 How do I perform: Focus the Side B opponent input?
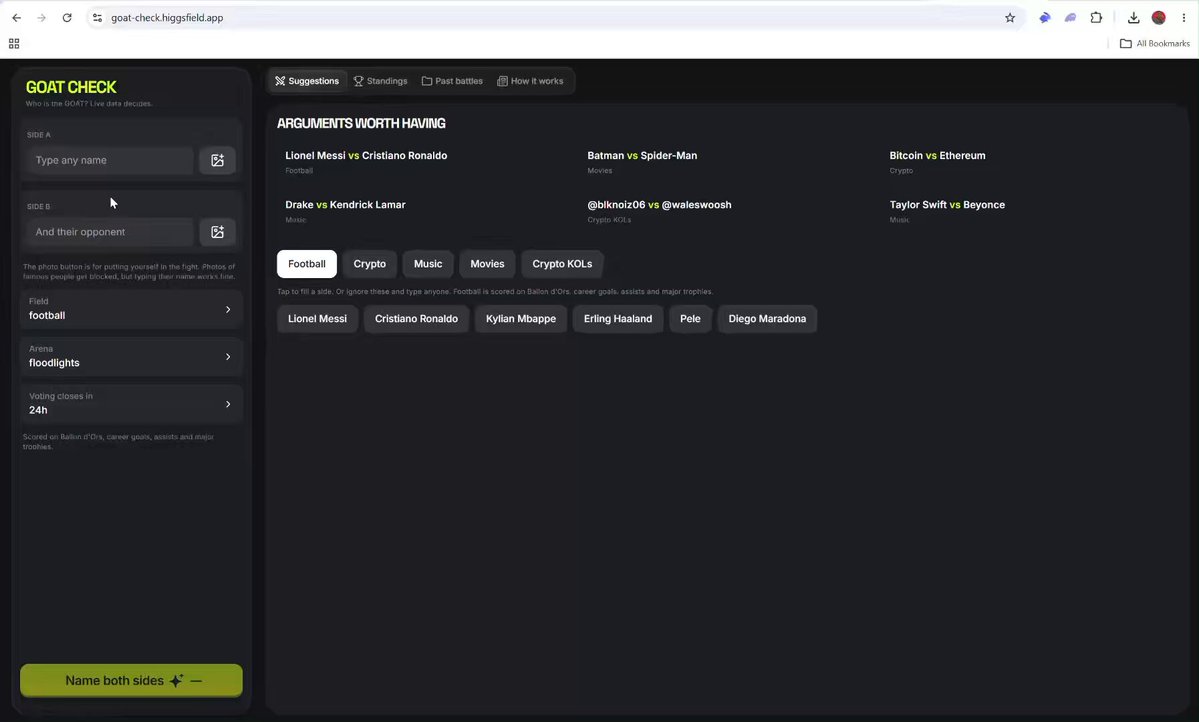(x=110, y=232)
